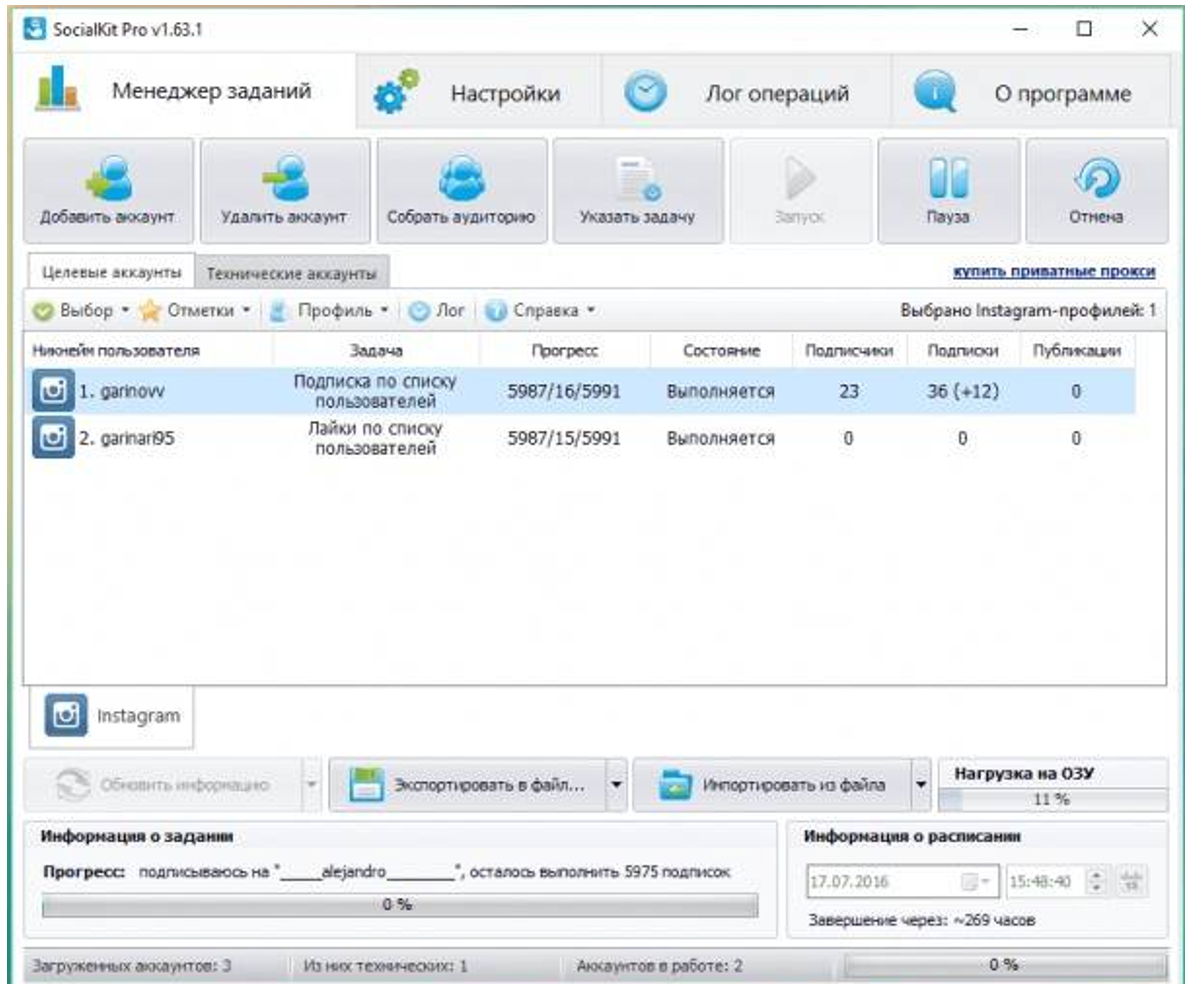Open the Лог toolbar item
This screenshot has height=995, width=1189.
[x=437, y=310]
